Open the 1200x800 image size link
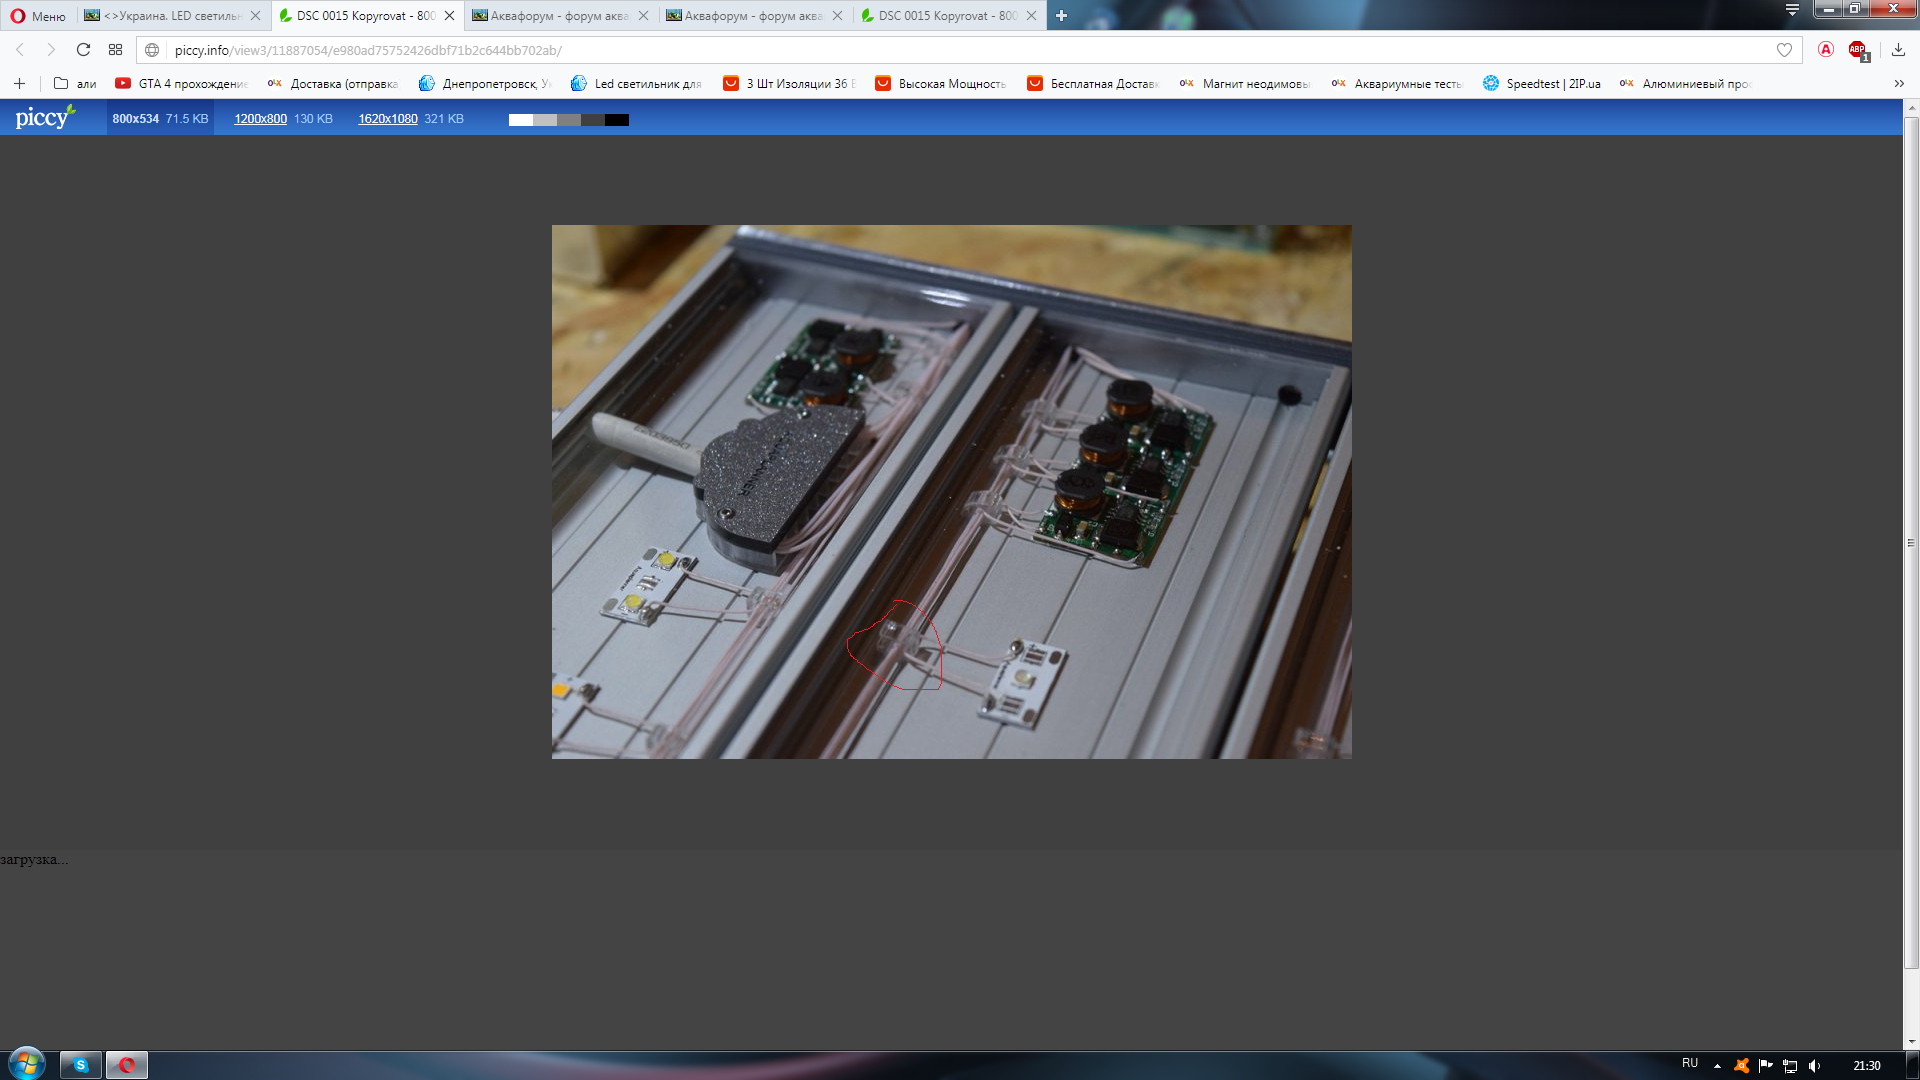This screenshot has width=1920, height=1080. [x=260, y=119]
